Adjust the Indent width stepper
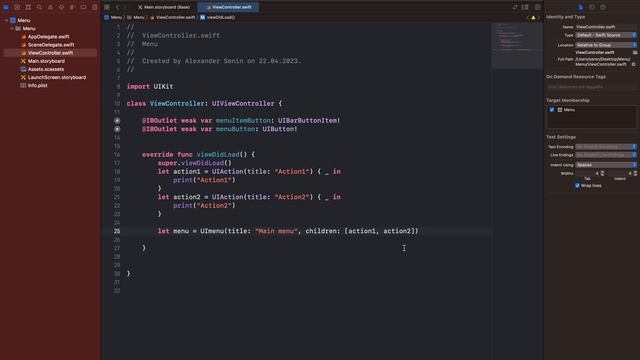640x360 pixels. coord(635,173)
